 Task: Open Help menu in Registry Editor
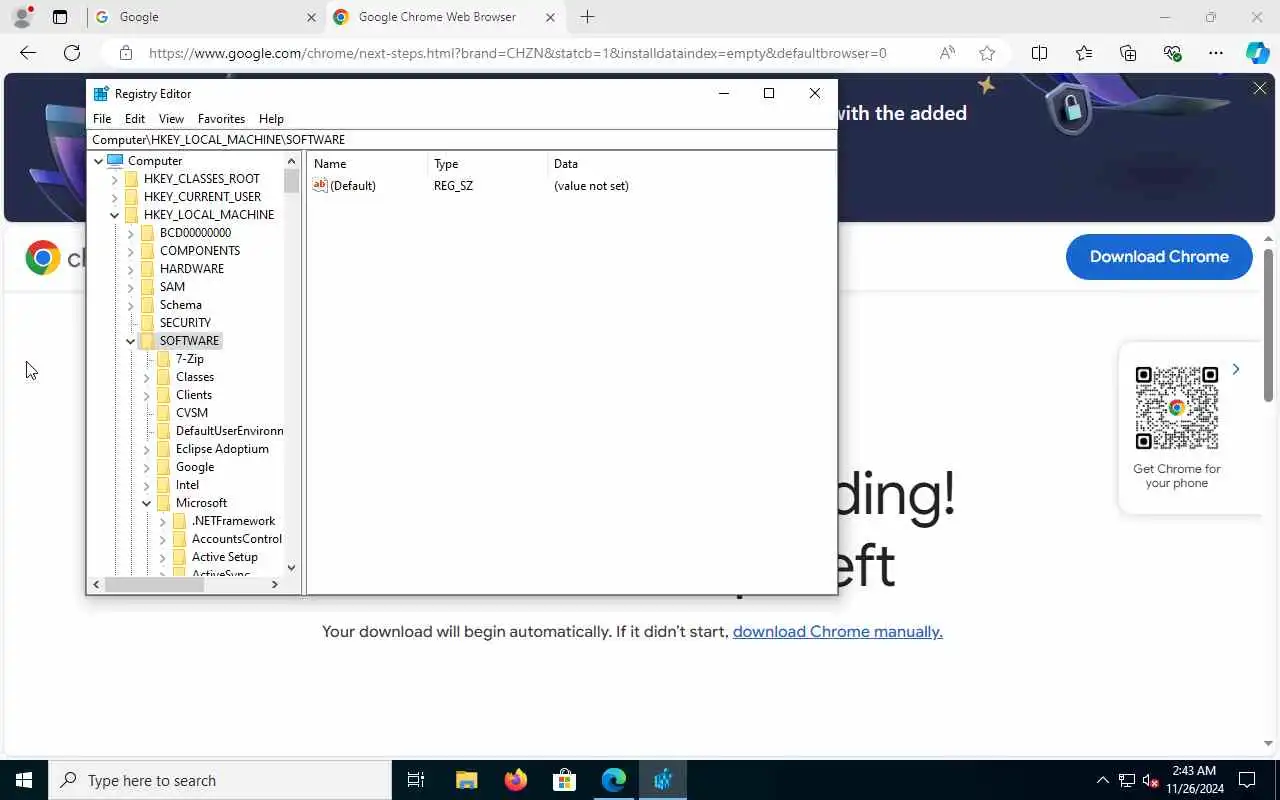click(x=271, y=118)
